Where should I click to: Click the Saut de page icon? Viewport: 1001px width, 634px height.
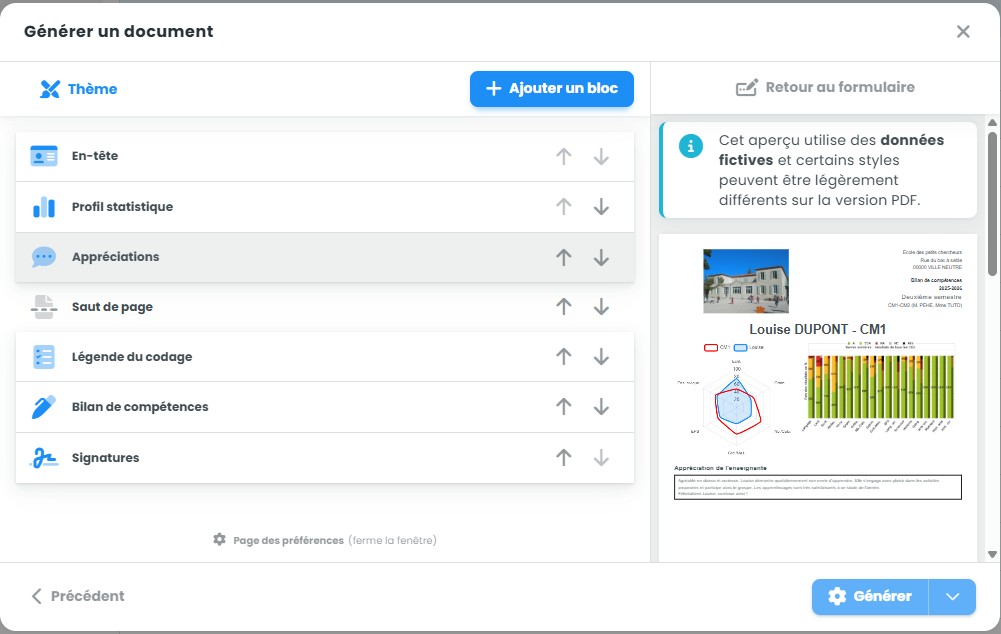click(44, 307)
